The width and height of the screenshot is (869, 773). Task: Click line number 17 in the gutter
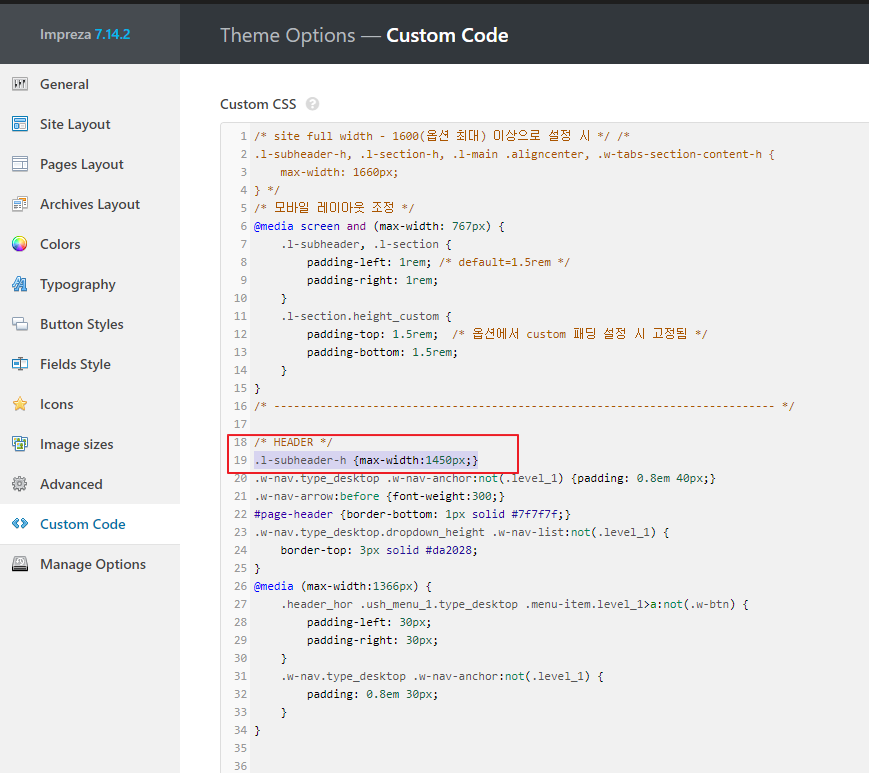pos(240,424)
